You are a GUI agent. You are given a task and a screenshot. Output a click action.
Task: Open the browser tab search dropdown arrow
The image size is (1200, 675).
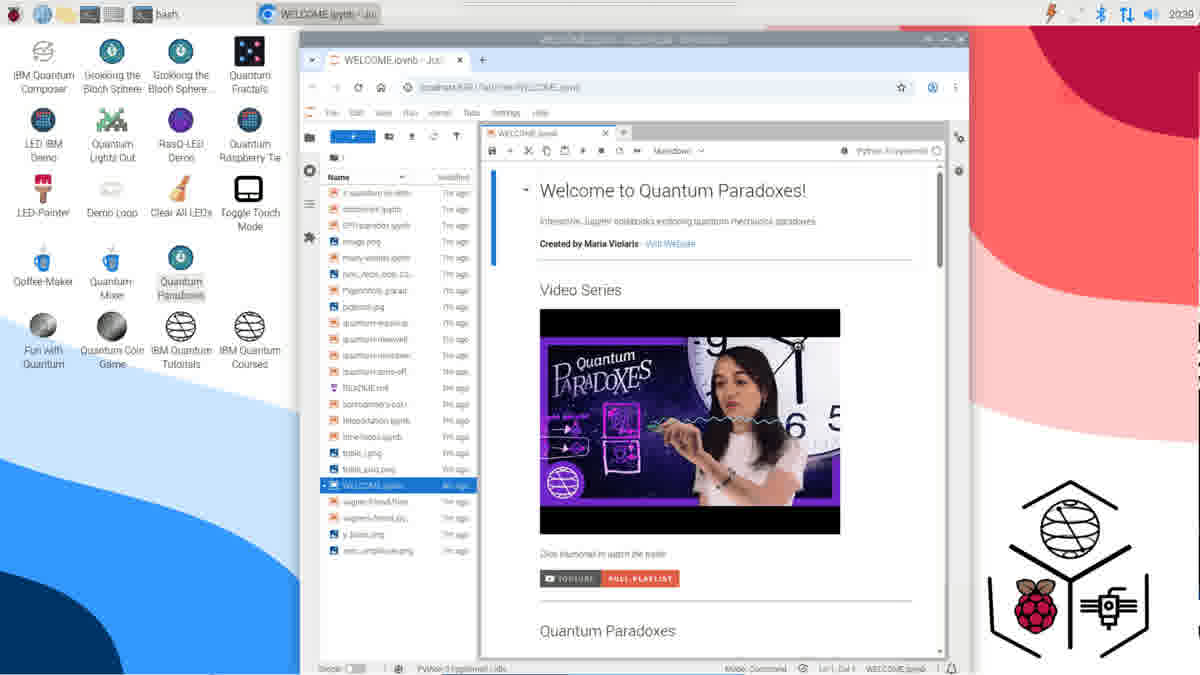pyautogui.click(x=312, y=60)
